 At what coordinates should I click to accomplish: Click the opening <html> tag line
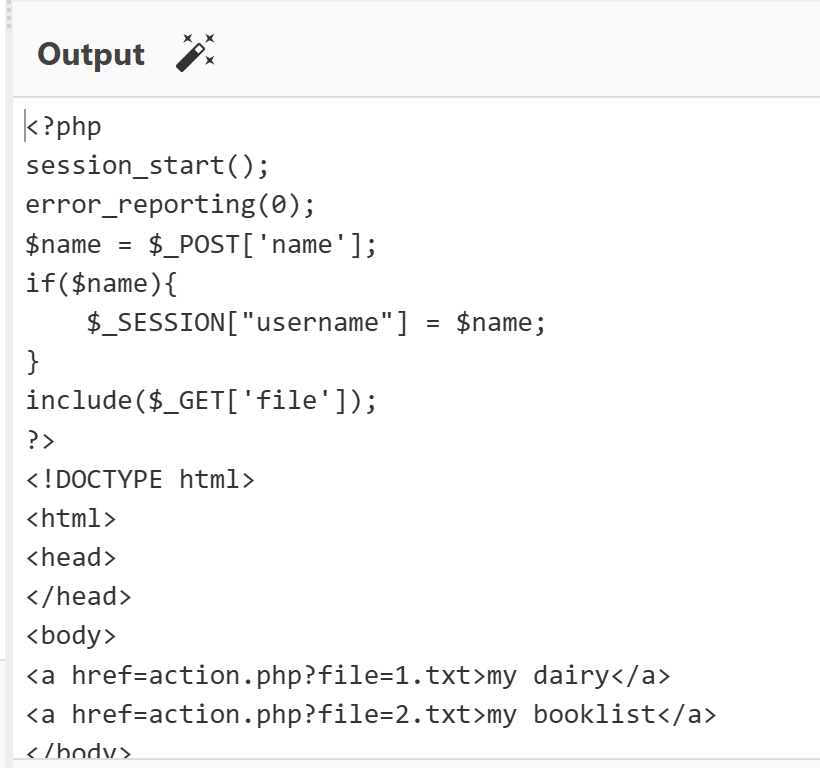pos(71,518)
